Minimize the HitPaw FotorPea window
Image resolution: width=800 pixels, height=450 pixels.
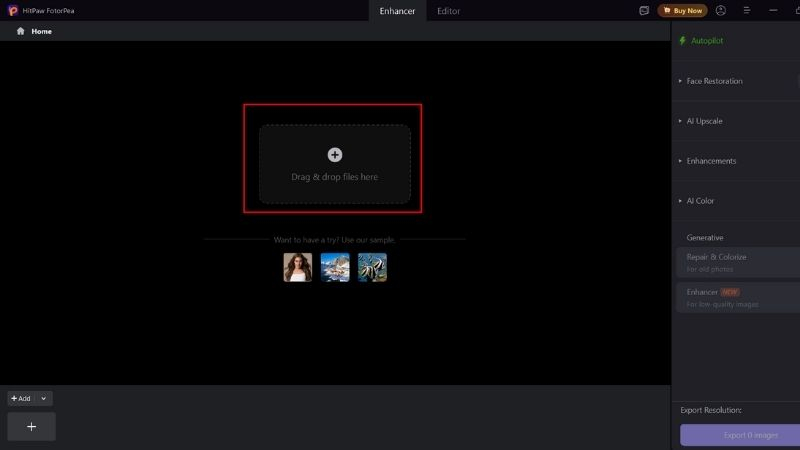pyautogui.click(x=773, y=11)
